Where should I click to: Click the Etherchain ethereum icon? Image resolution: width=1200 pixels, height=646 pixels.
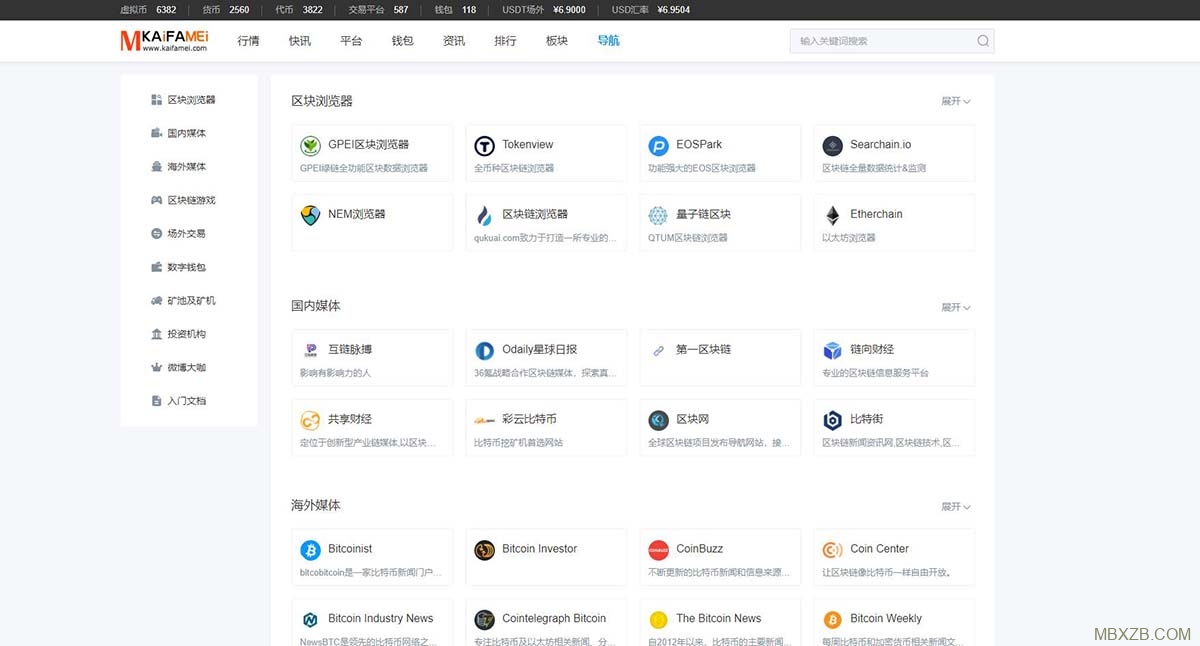(833, 216)
